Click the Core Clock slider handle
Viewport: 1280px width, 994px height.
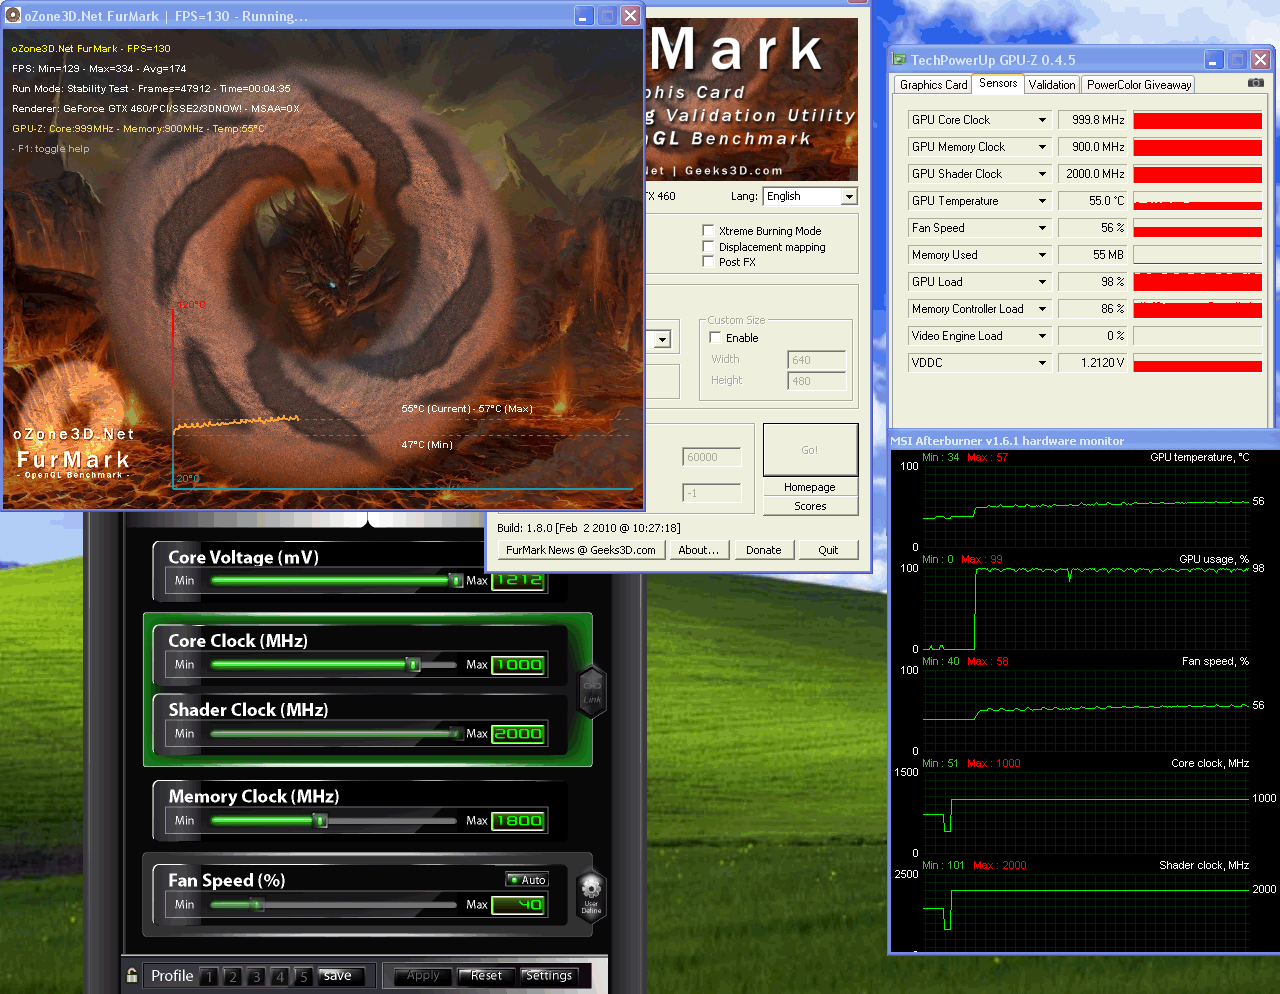point(413,664)
